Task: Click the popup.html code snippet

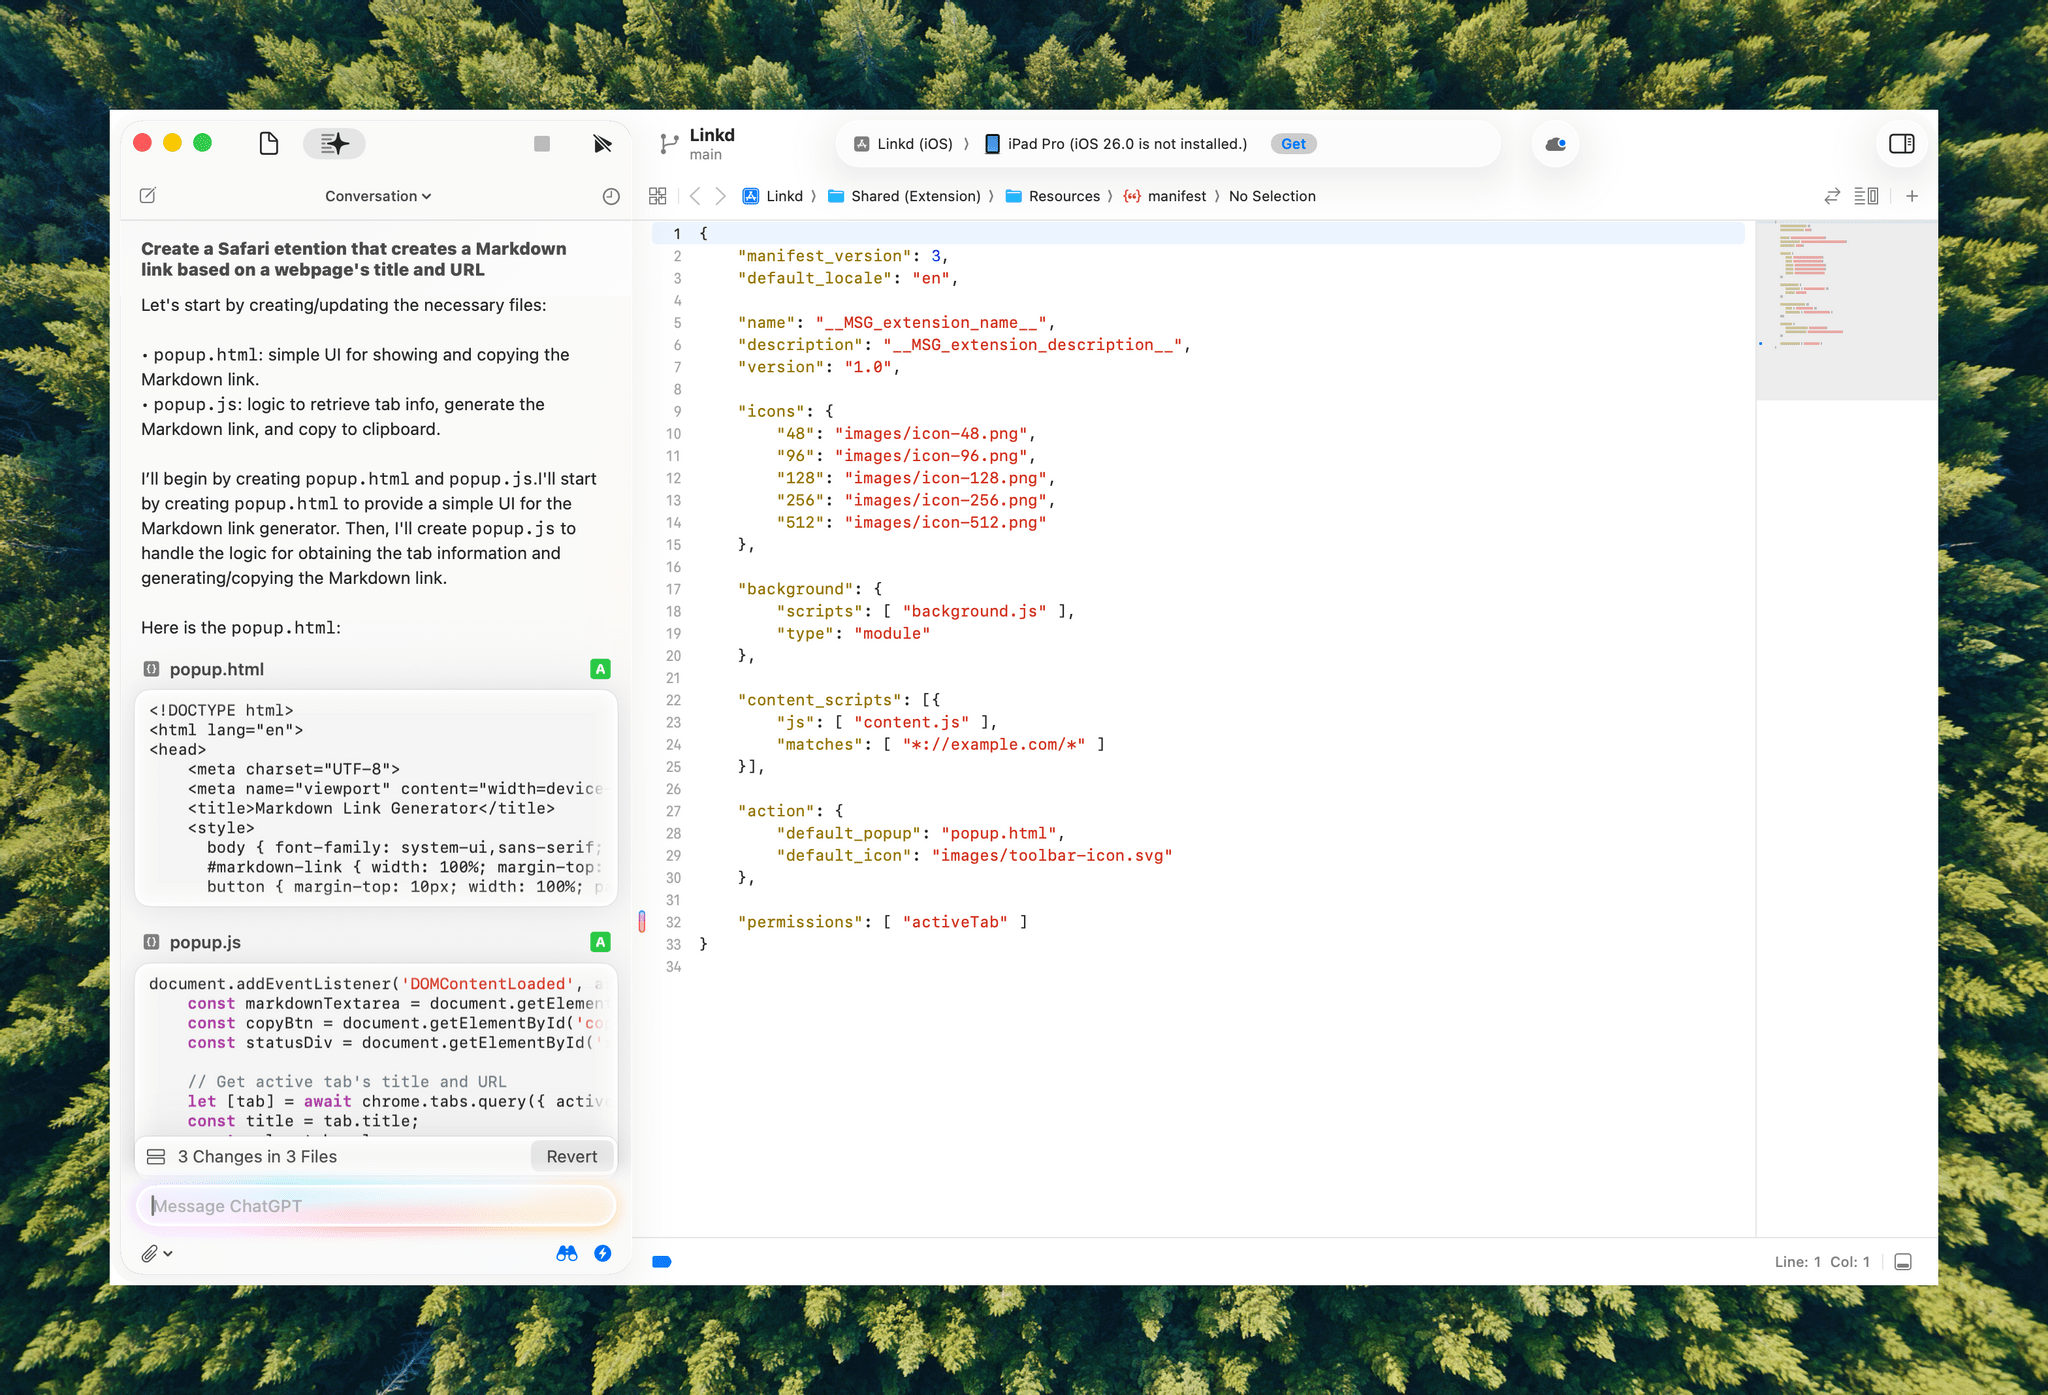Action: click(376, 798)
